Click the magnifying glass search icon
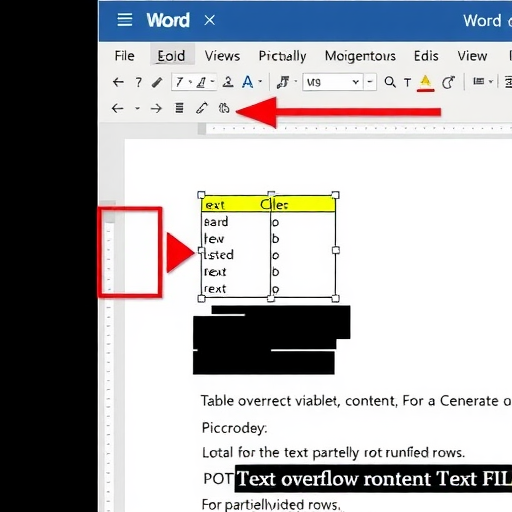This screenshot has height=512, width=512. click(x=390, y=82)
